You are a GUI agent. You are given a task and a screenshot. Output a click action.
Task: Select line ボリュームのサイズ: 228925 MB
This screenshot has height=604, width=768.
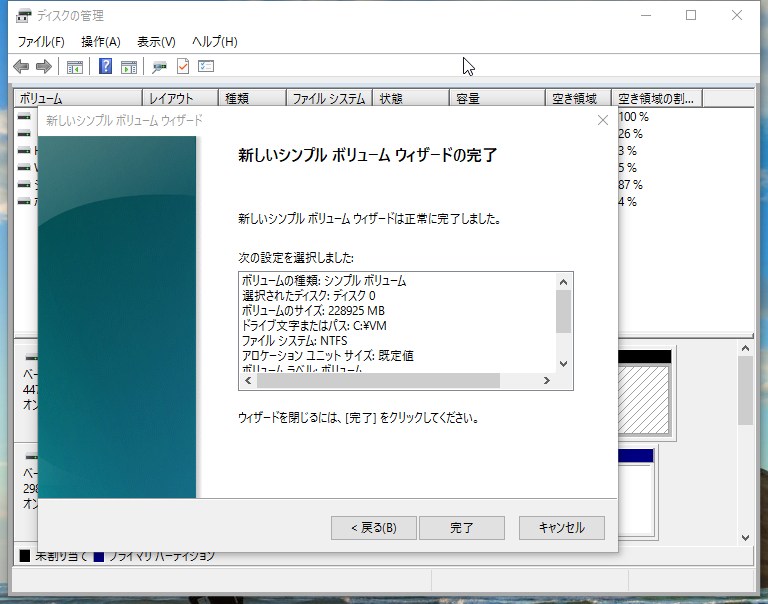[313, 311]
